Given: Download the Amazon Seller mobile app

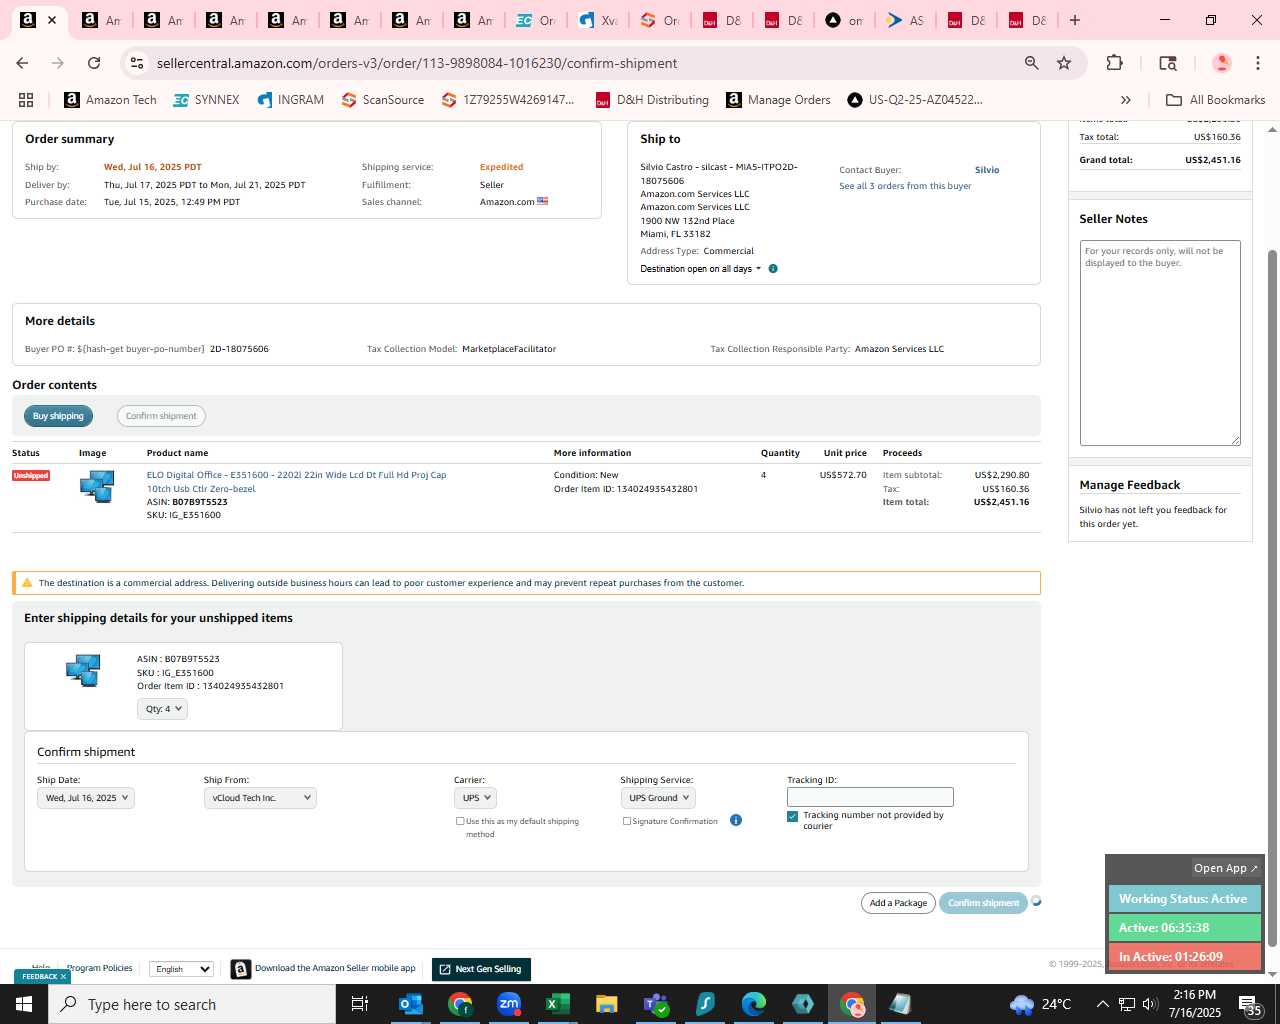Looking at the screenshot, I should 324,969.
